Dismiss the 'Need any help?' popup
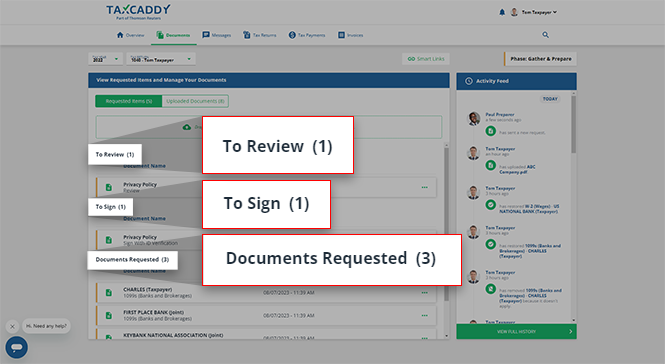Viewport: 665px width, 364px height. 12,326
